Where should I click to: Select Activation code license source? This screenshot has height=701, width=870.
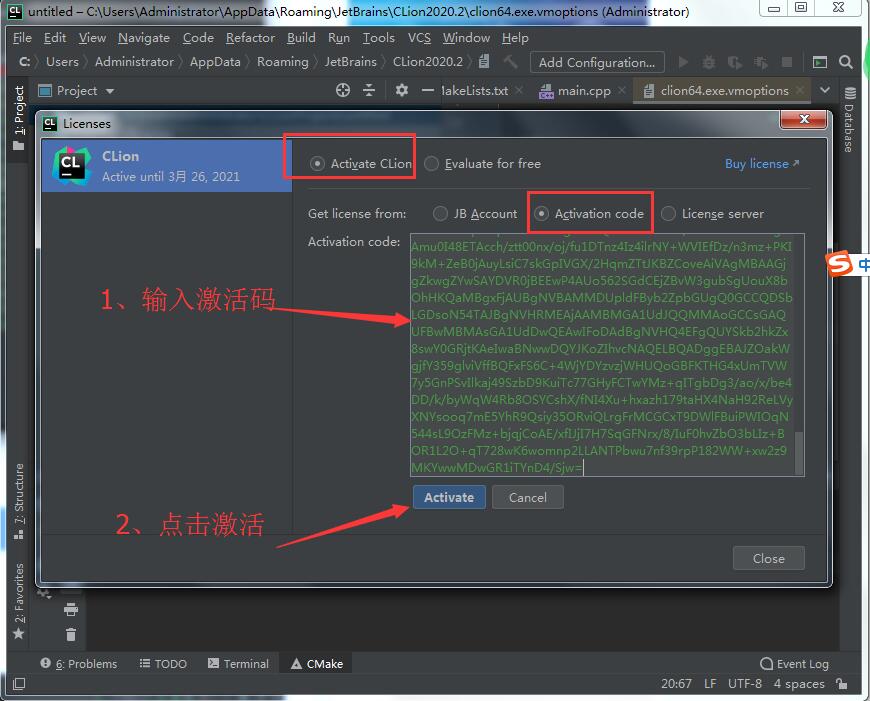point(541,214)
